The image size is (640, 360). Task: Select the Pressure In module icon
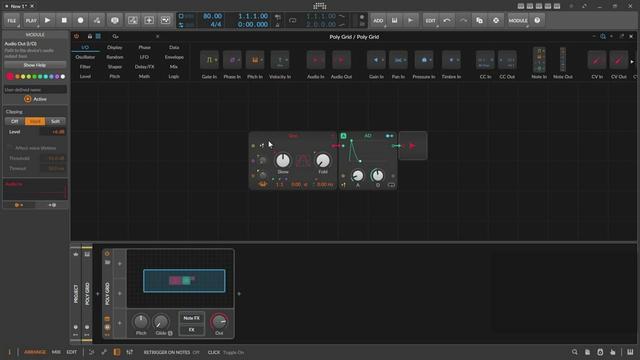(x=424, y=60)
